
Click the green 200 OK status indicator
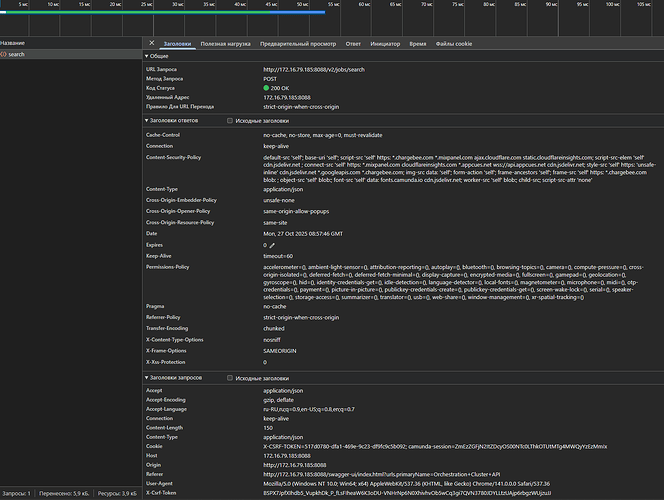click(267, 88)
